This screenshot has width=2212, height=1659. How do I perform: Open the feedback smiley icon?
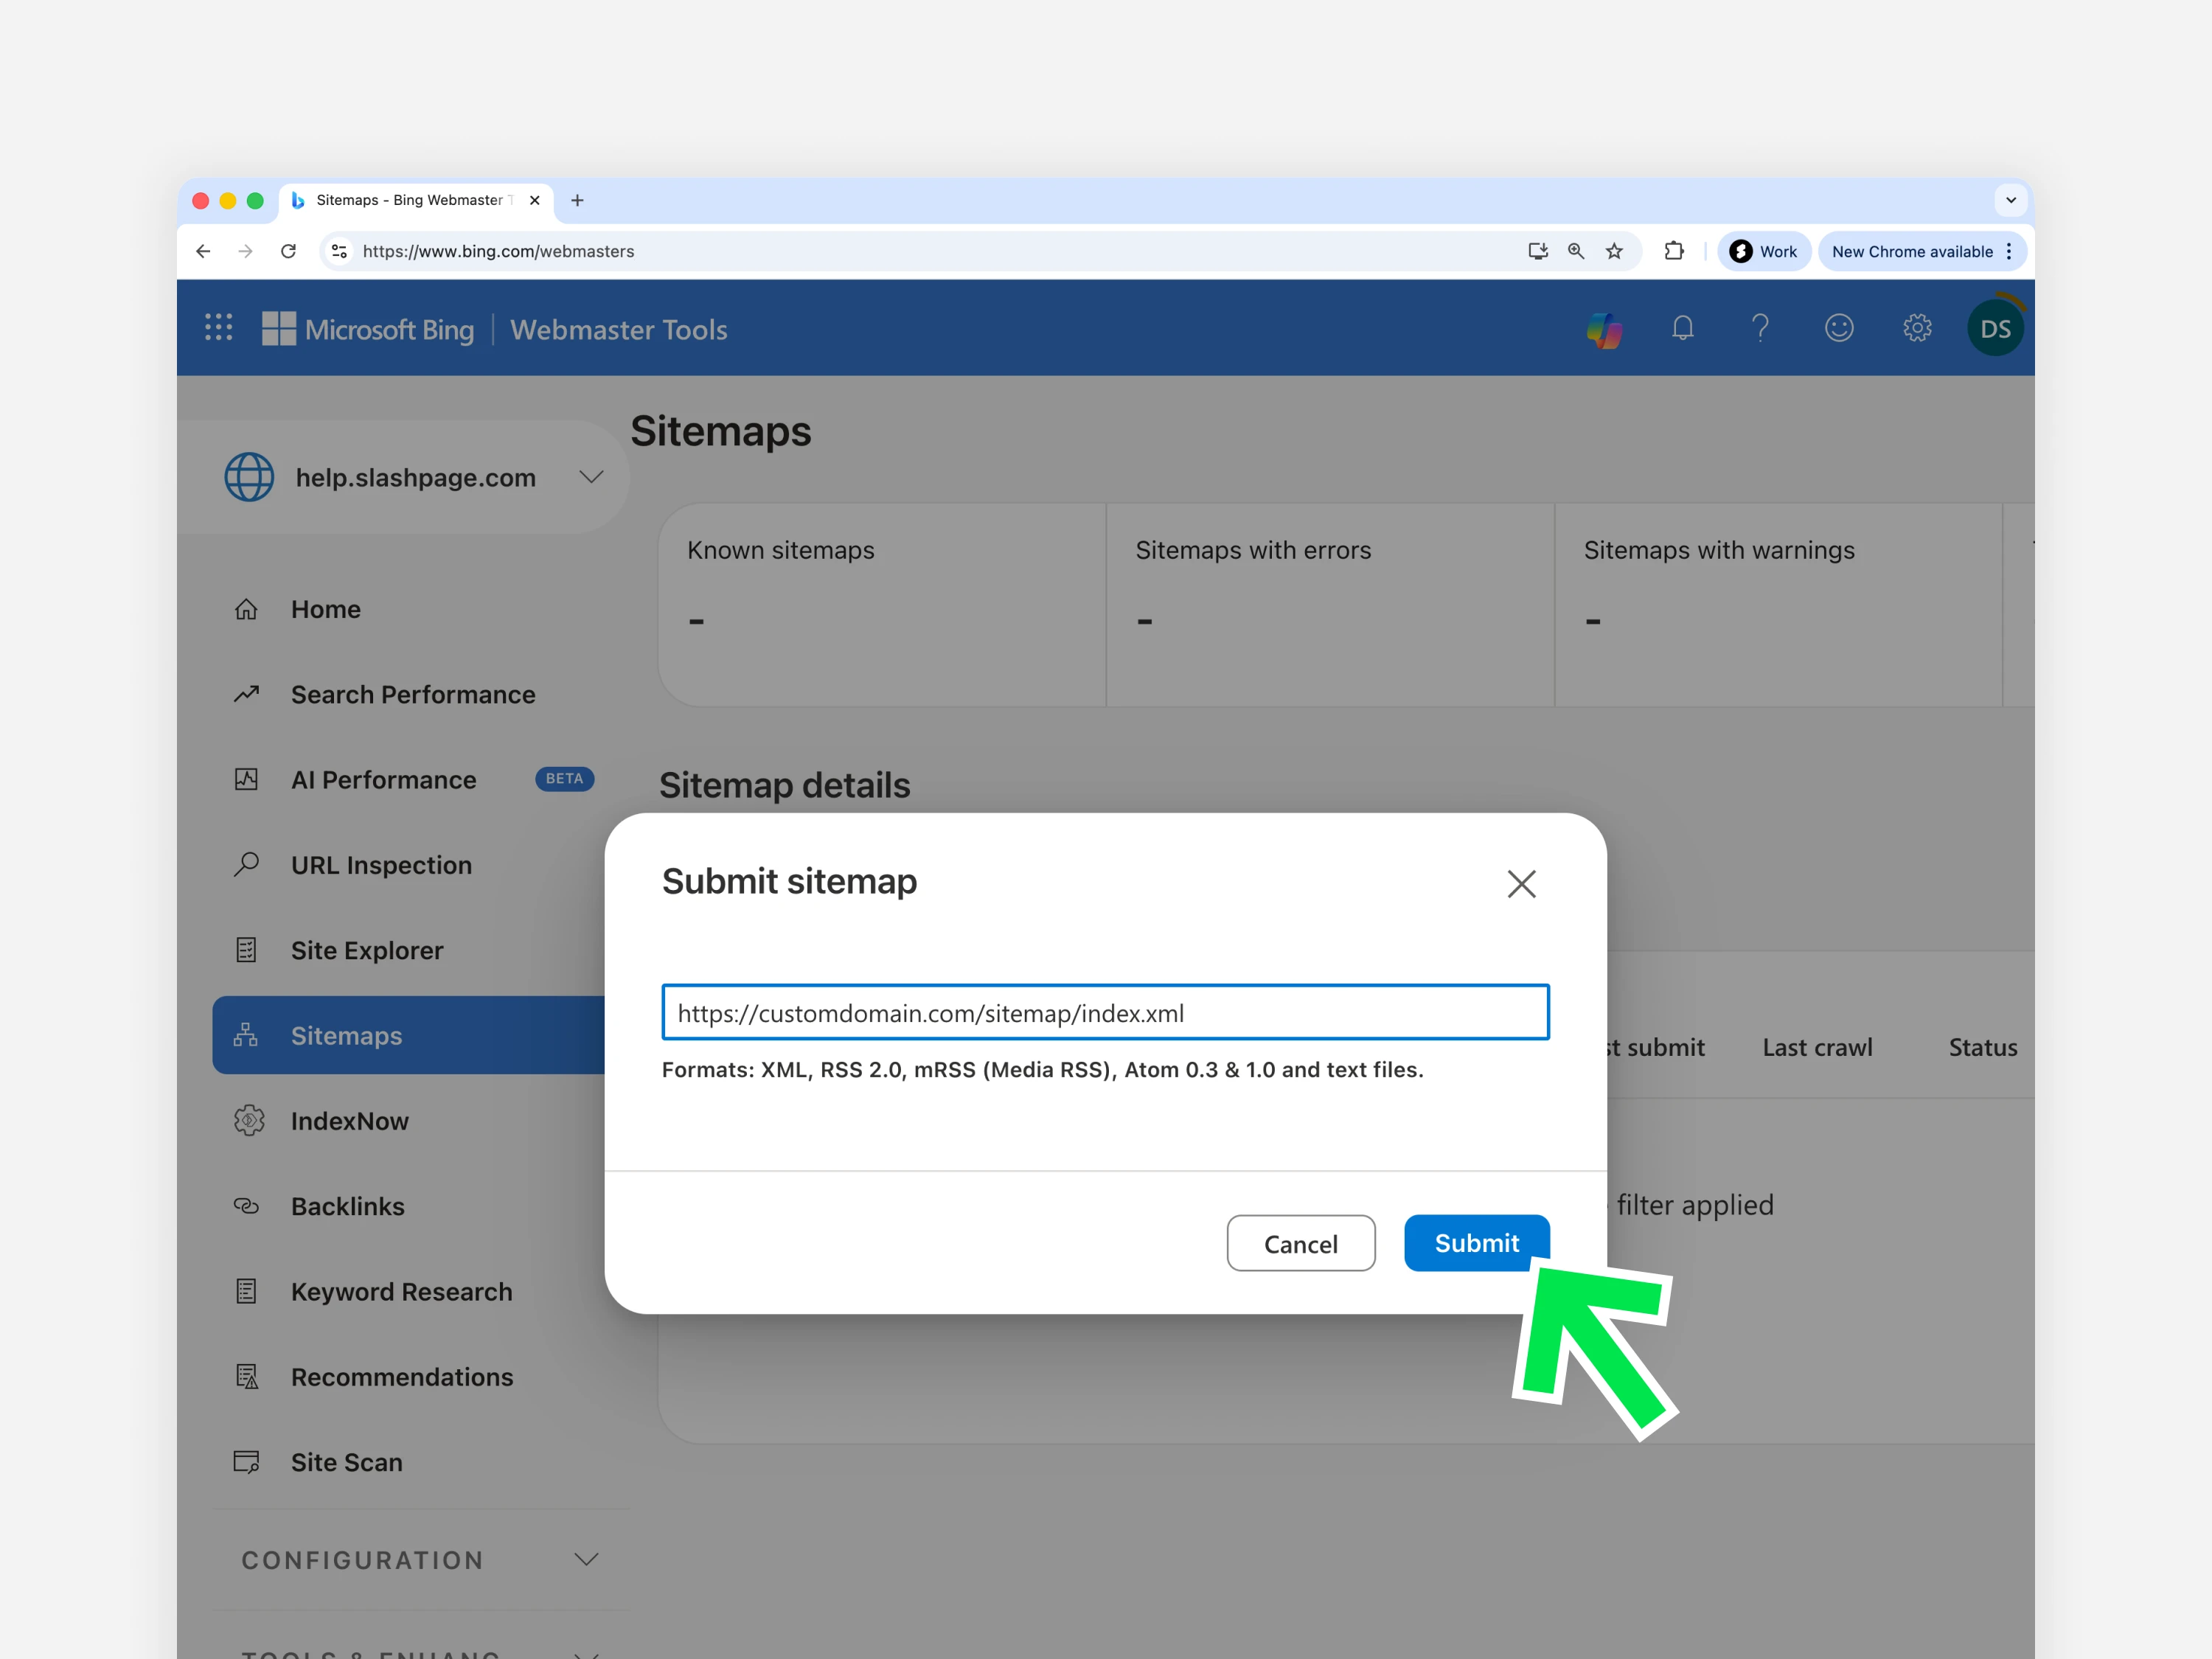pyautogui.click(x=1839, y=328)
